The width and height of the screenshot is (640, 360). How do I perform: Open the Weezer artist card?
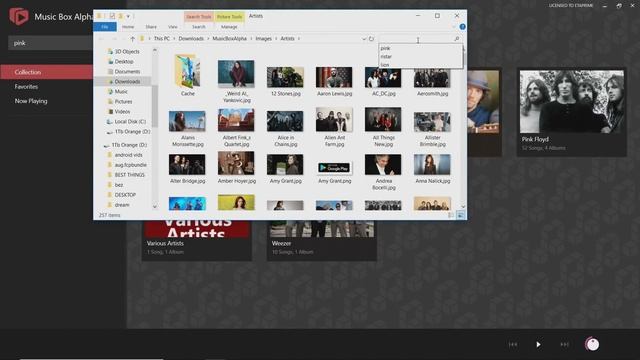(322, 240)
